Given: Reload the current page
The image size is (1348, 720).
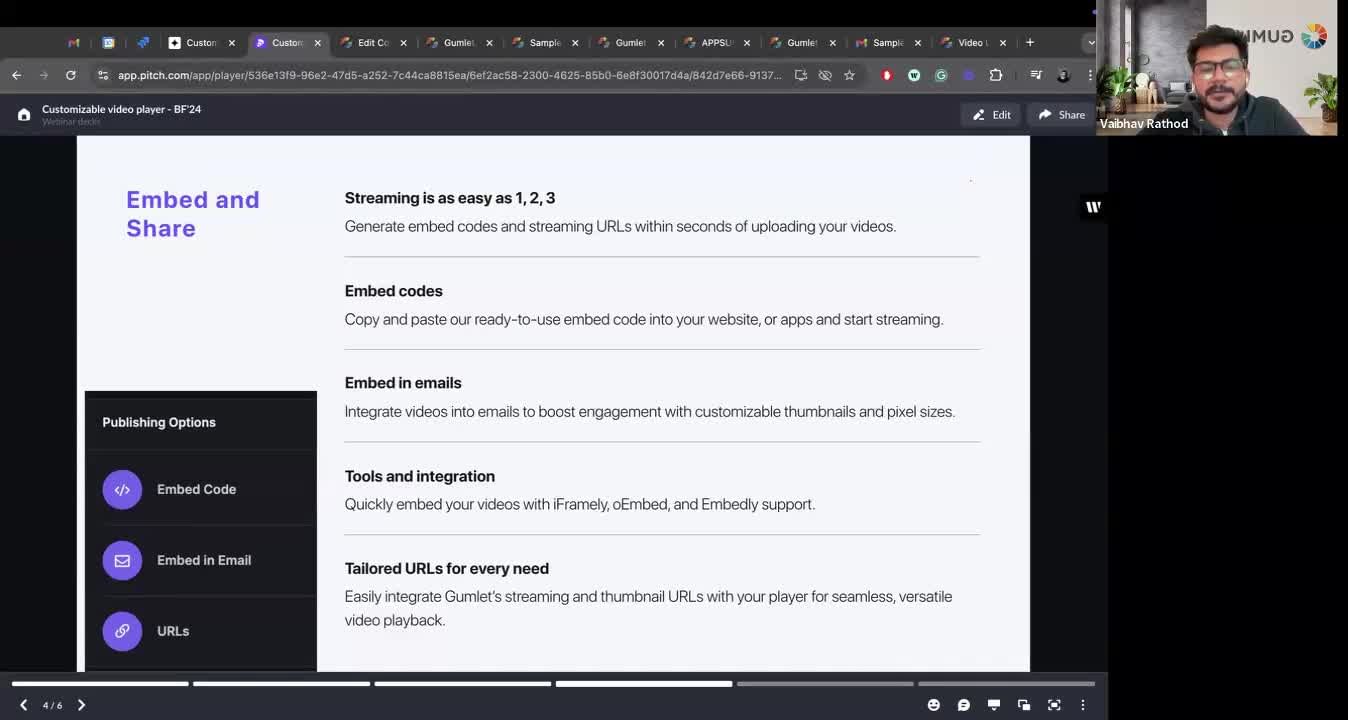Looking at the screenshot, I should [x=70, y=75].
